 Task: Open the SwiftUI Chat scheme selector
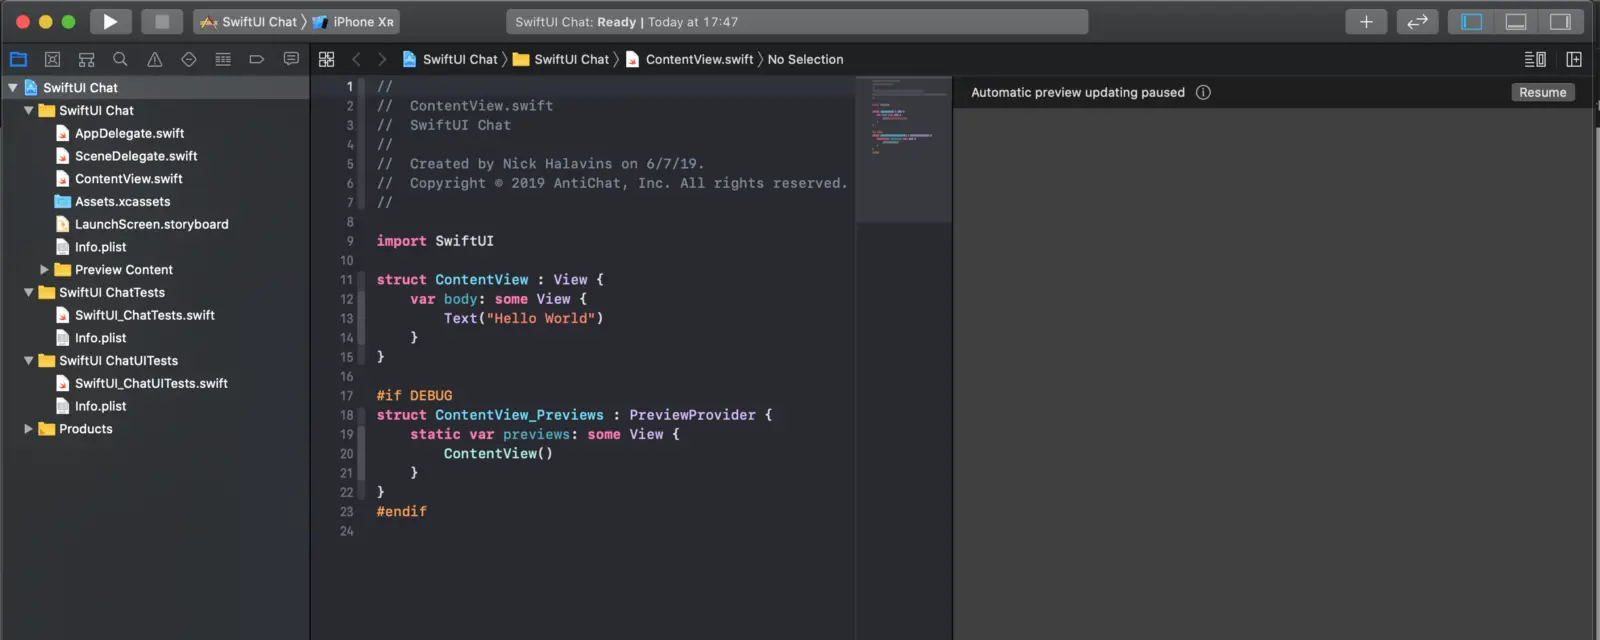[x=250, y=21]
